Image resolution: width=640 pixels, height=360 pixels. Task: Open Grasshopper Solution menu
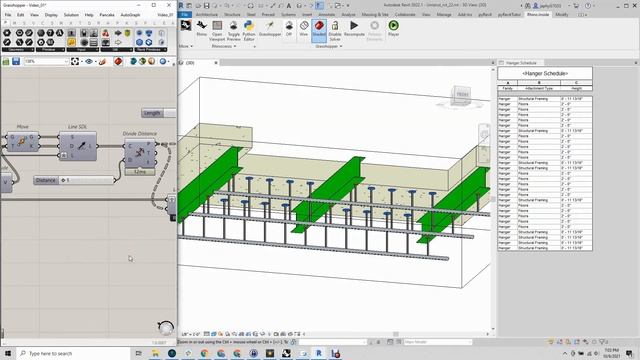pyautogui.click(x=71, y=15)
